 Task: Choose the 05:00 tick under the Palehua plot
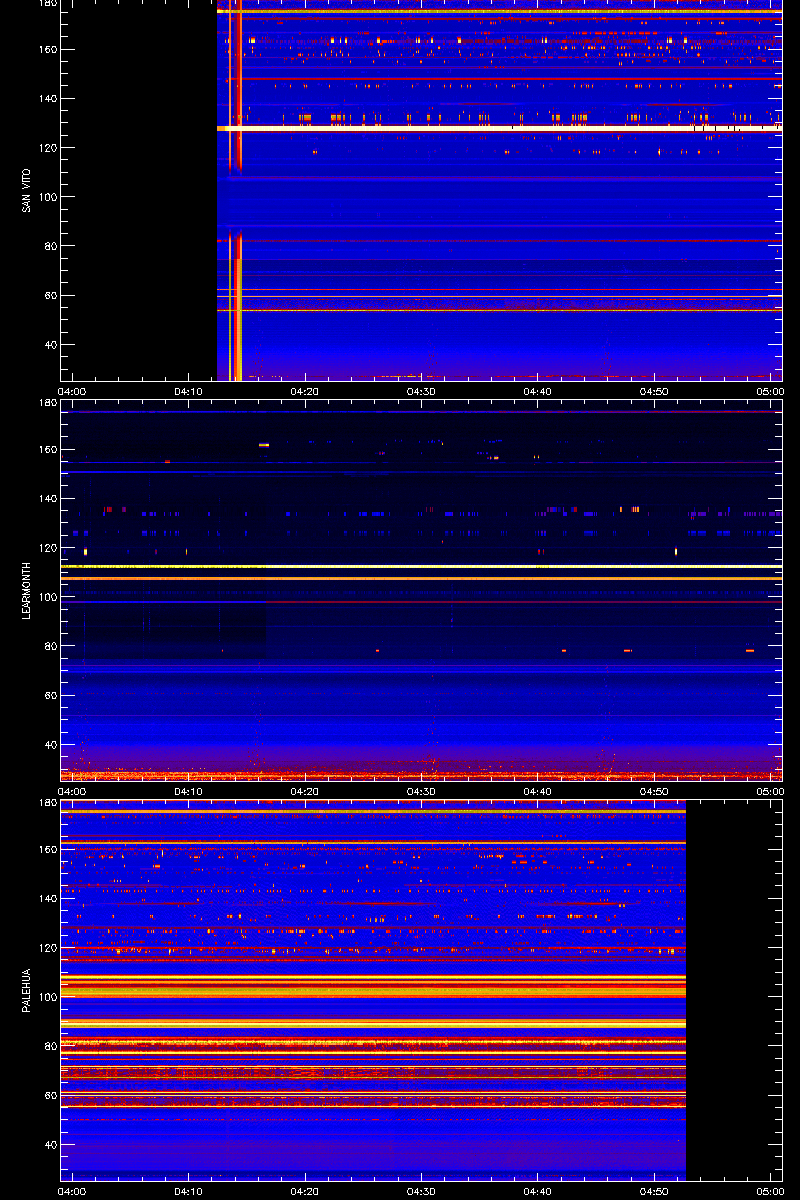pos(770,1192)
